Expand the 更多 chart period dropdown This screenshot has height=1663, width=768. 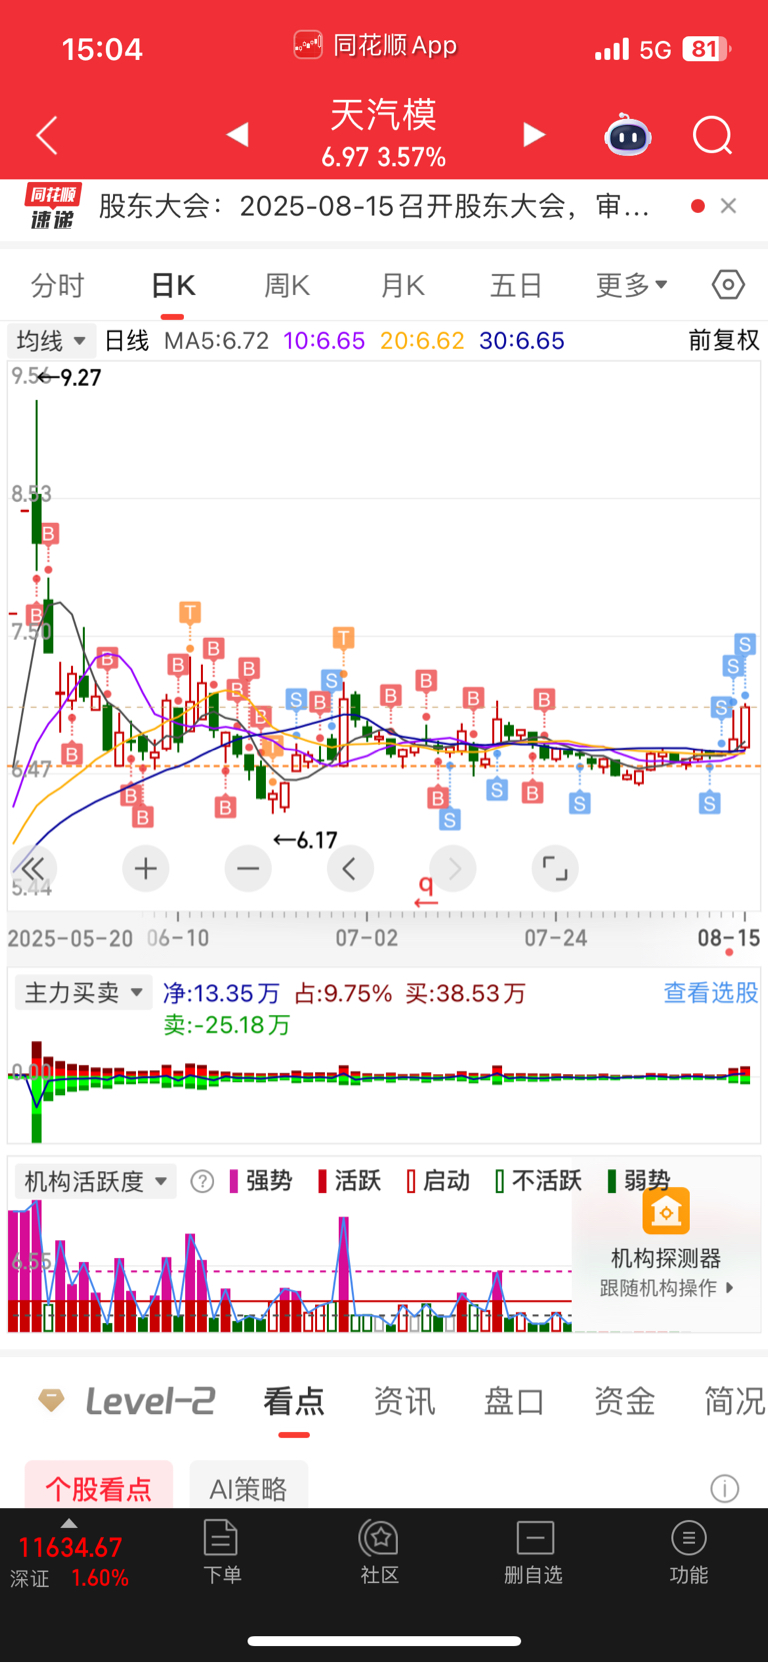pos(632,286)
